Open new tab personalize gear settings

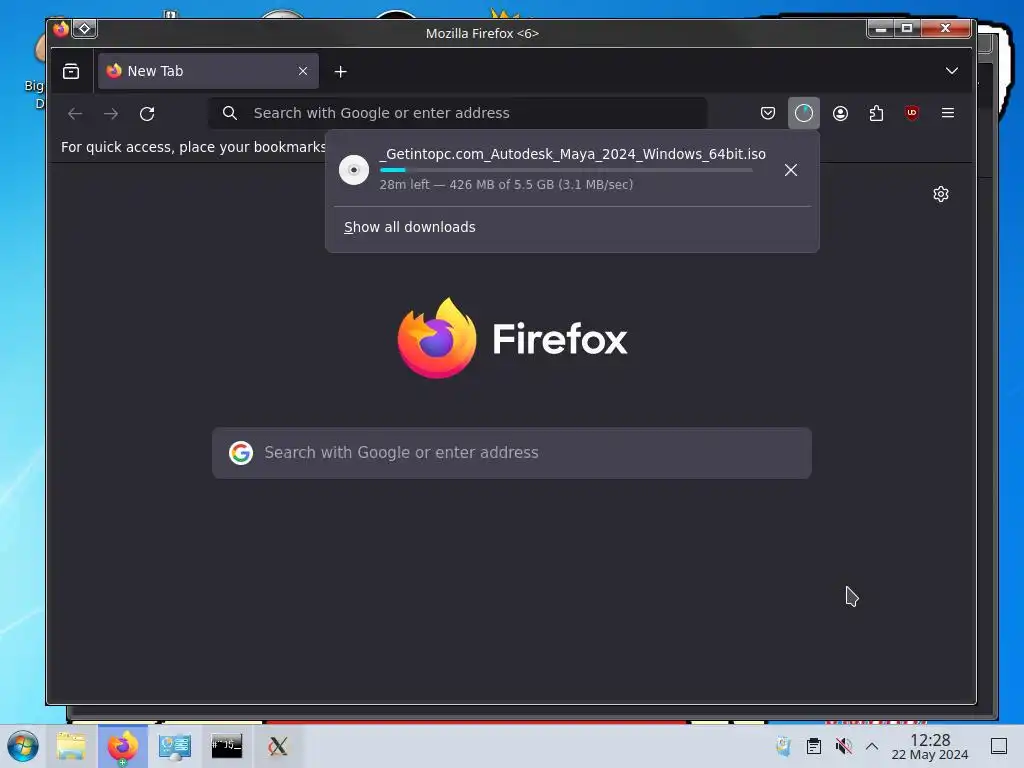point(940,194)
